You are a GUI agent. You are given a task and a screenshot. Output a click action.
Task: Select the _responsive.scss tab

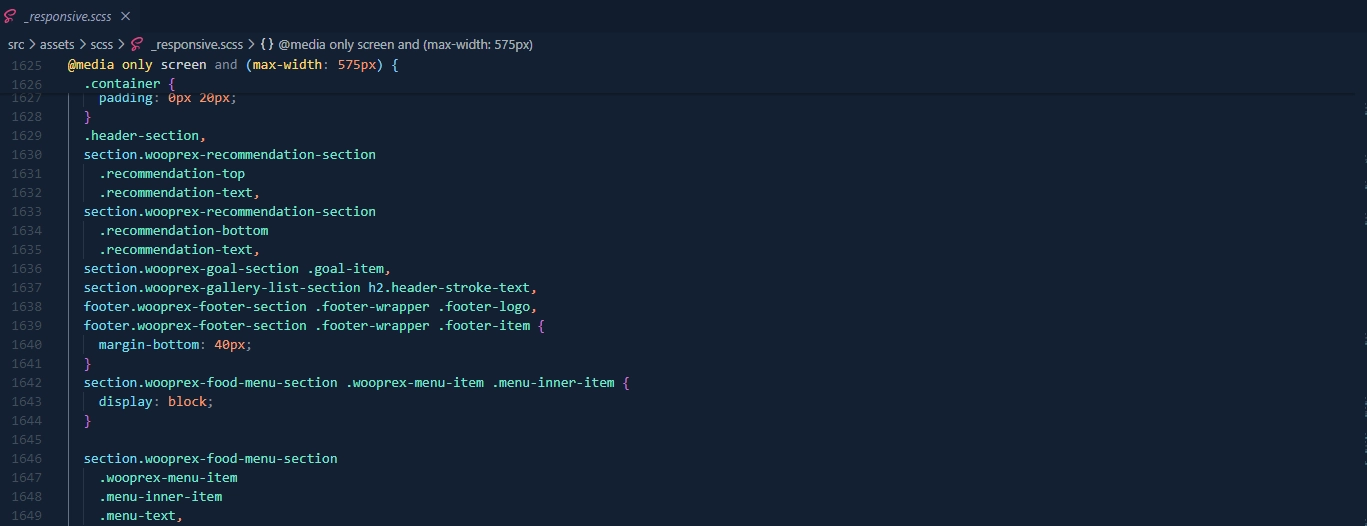tap(68, 17)
